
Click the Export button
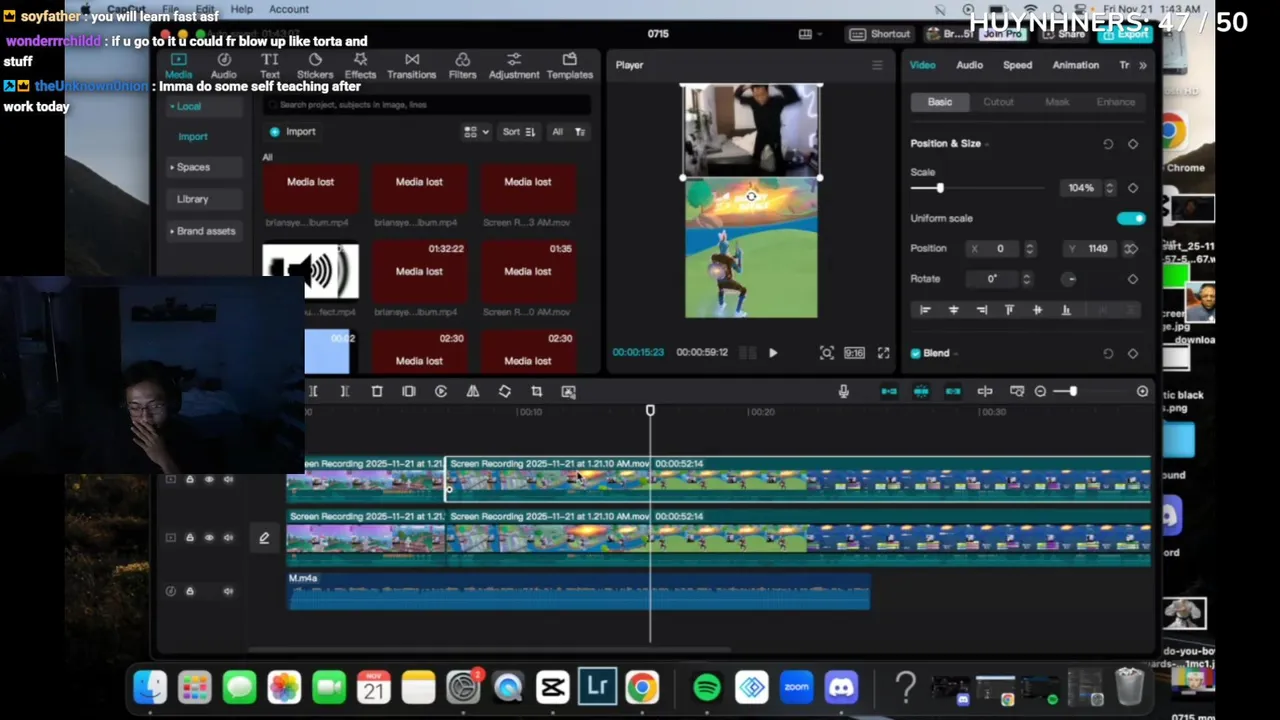click(x=1125, y=34)
